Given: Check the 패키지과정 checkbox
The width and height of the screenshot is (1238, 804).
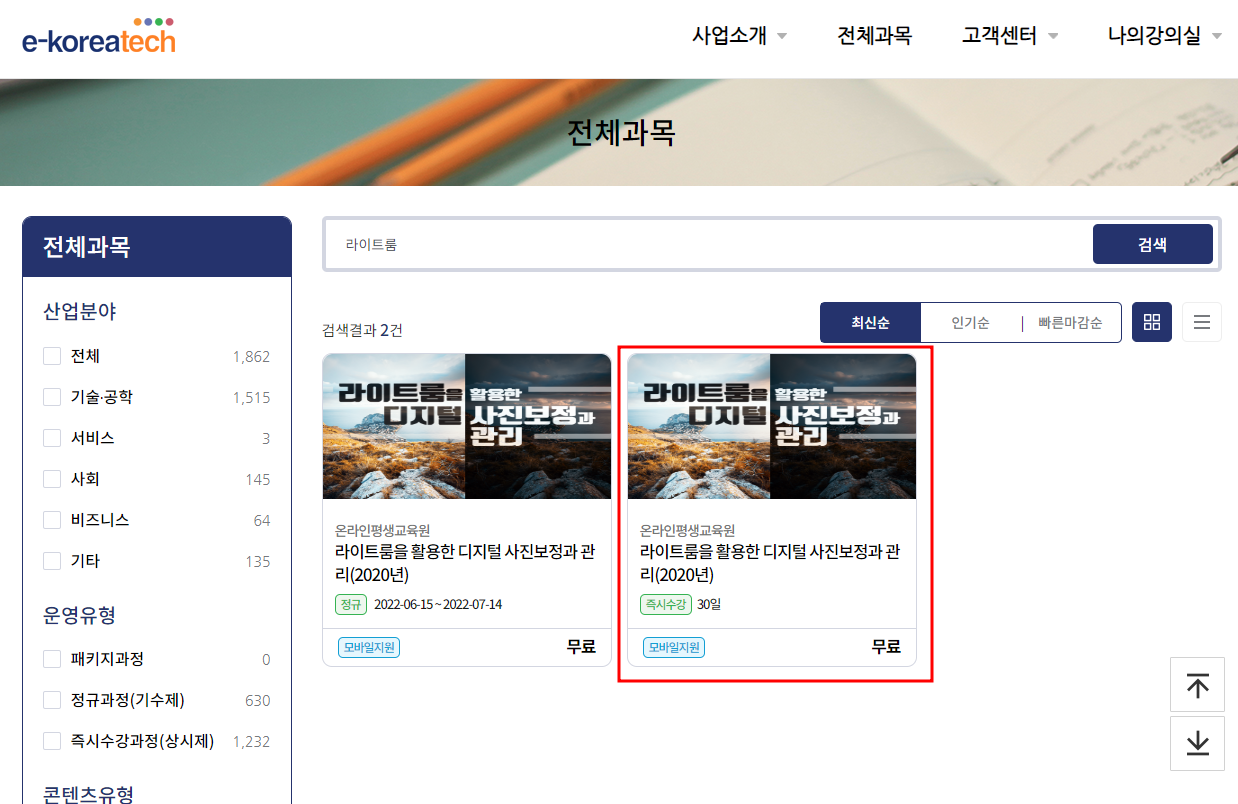Looking at the screenshot, I should 50,659.
